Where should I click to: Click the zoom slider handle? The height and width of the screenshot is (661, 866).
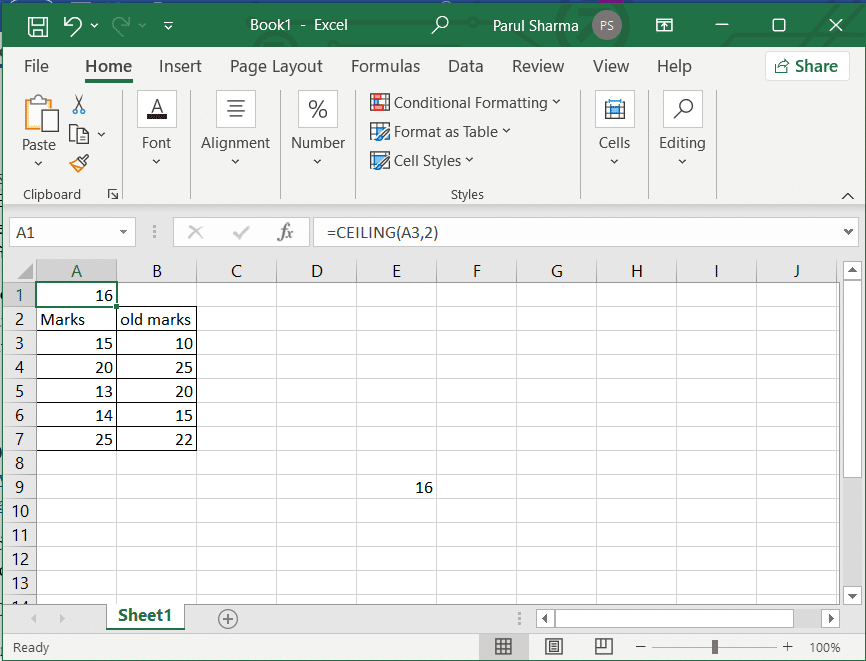coord(715,647)
